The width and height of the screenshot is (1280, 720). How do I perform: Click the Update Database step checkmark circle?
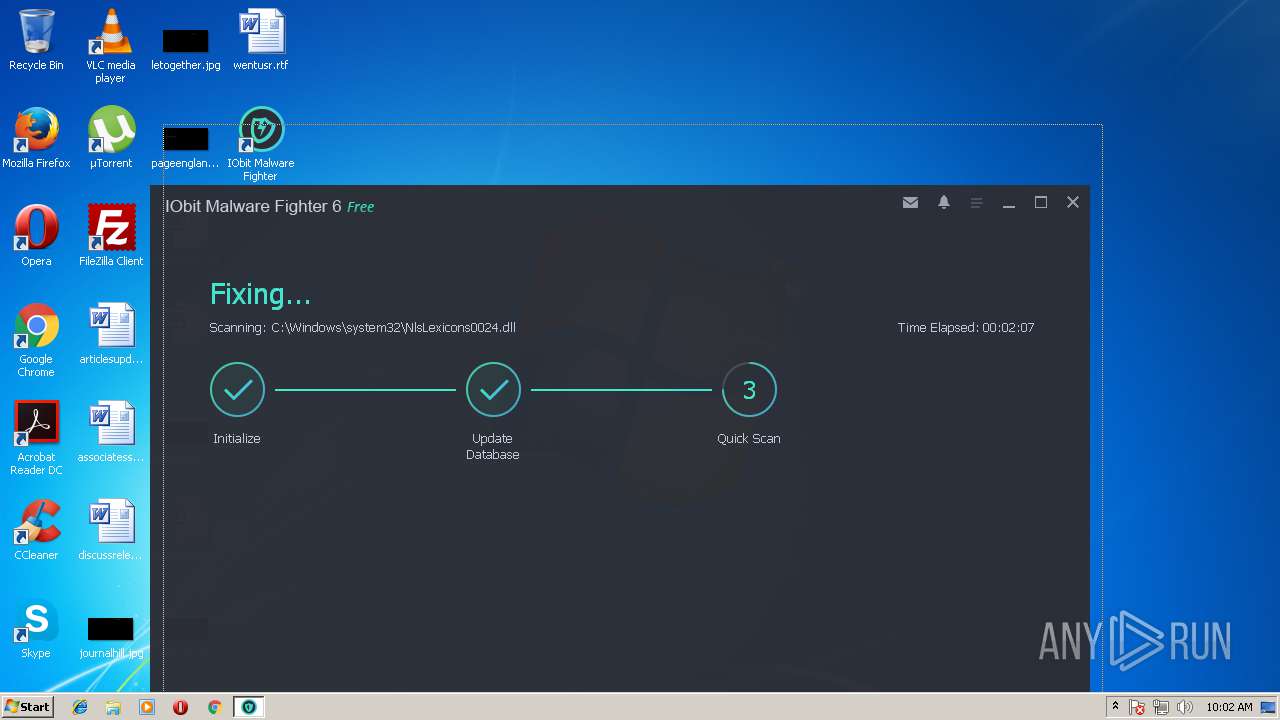pyautogui.click(x=493, y=390)
